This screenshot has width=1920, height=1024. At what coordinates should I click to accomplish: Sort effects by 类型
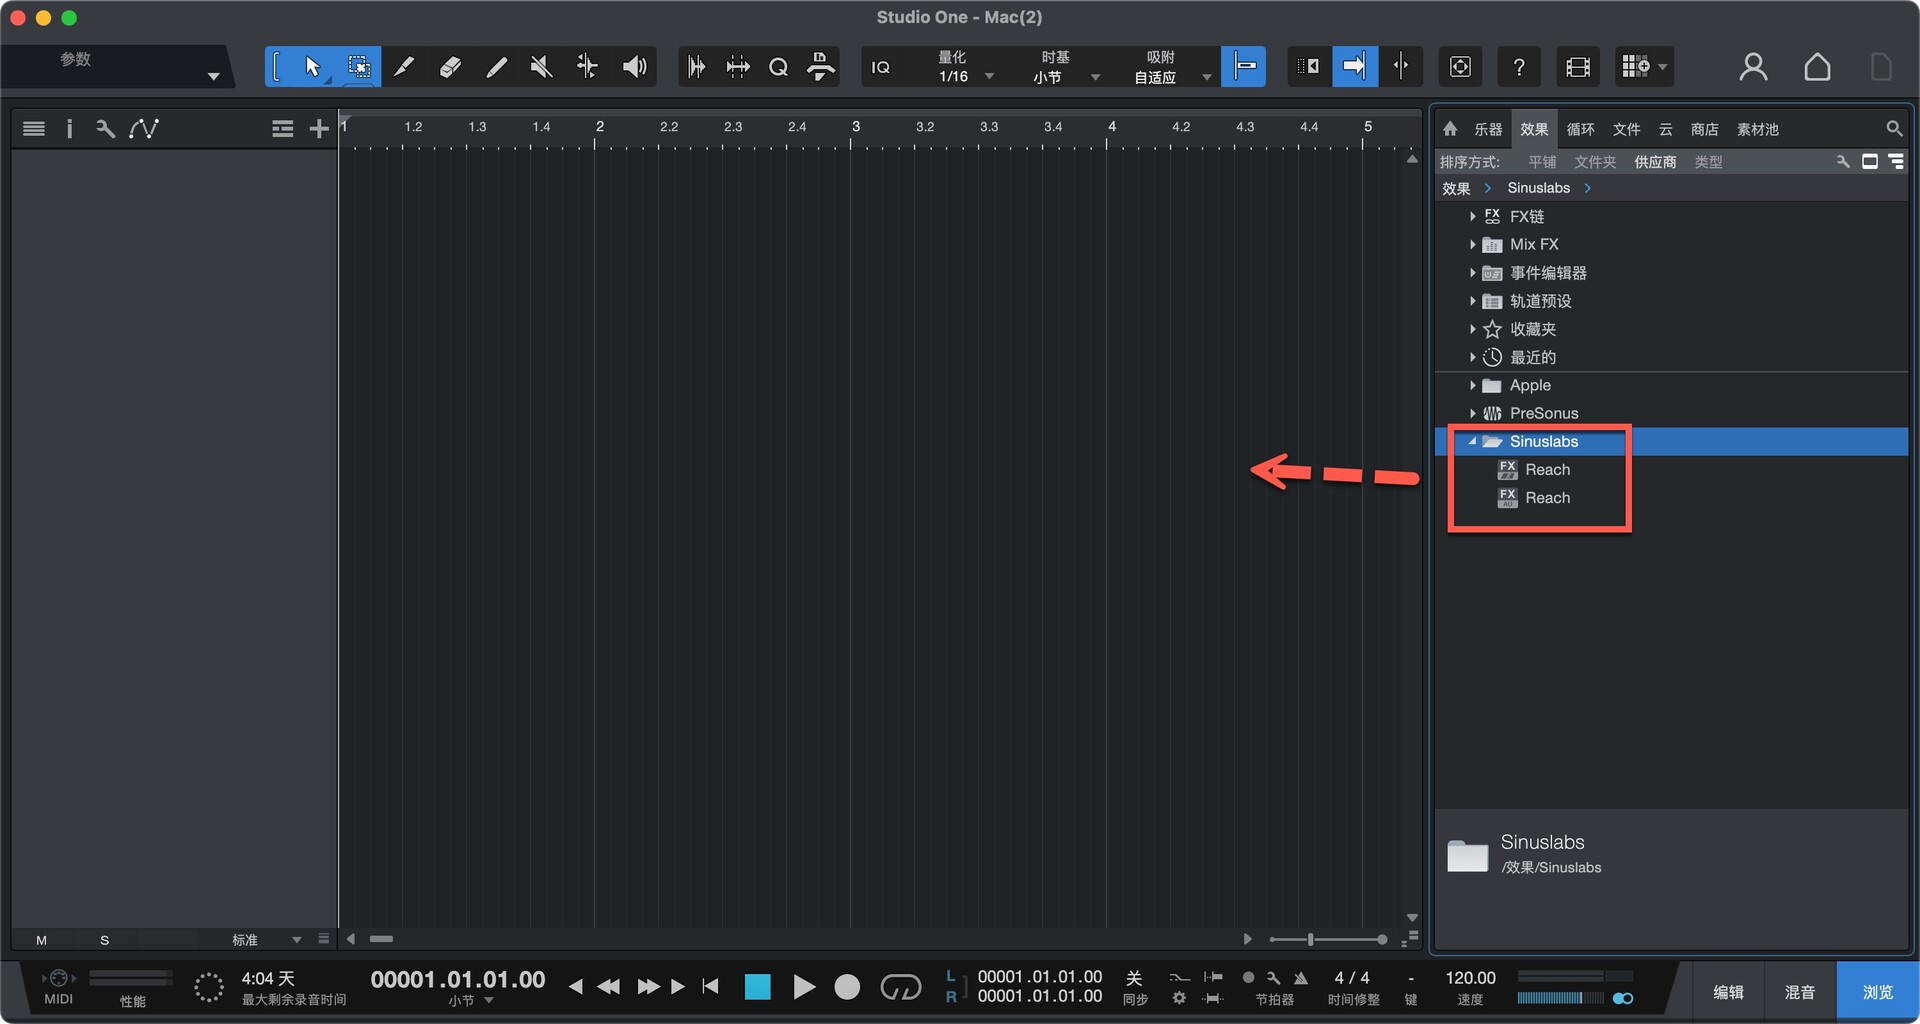pos(1708,162)
